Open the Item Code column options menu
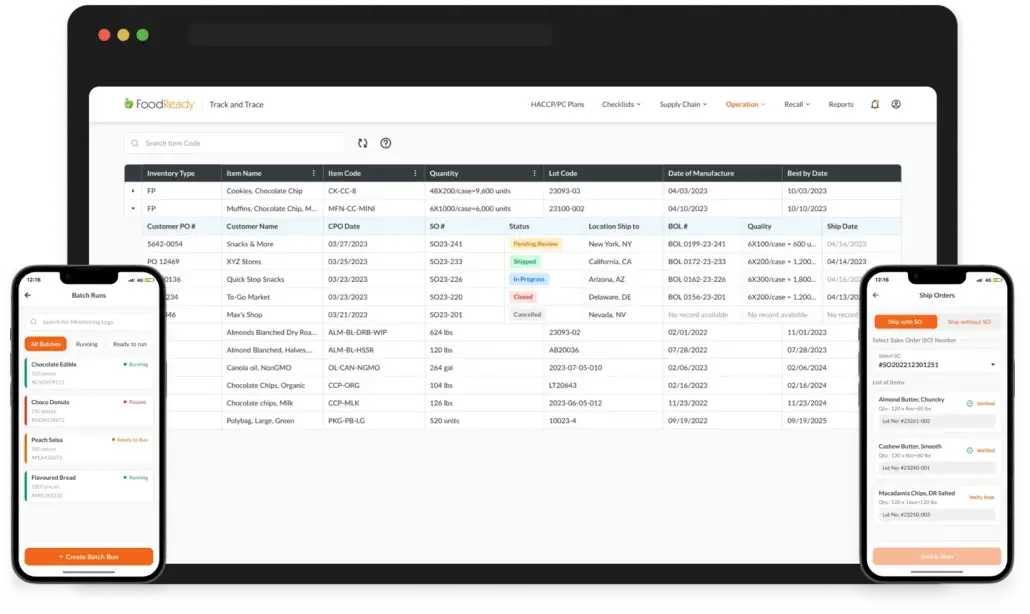Screen dimensions: 1030x614 416,174
